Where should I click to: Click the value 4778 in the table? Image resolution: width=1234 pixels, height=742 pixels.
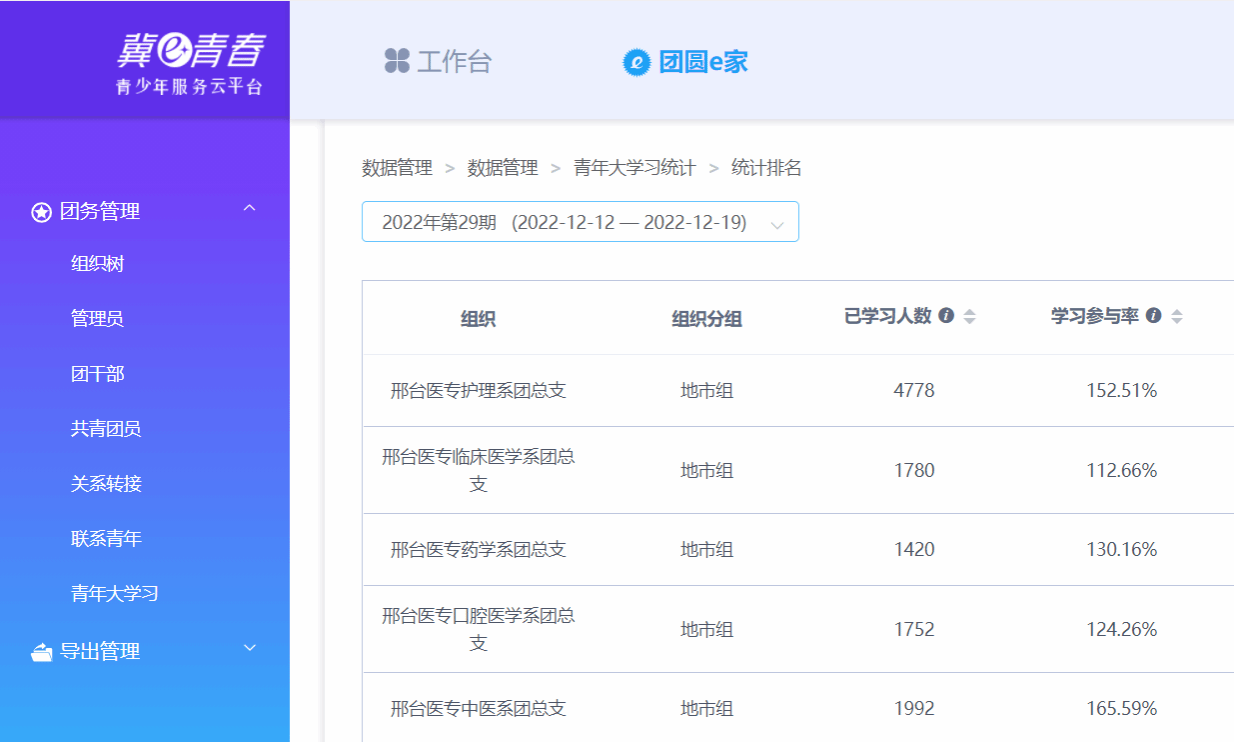tap(914, 391)
